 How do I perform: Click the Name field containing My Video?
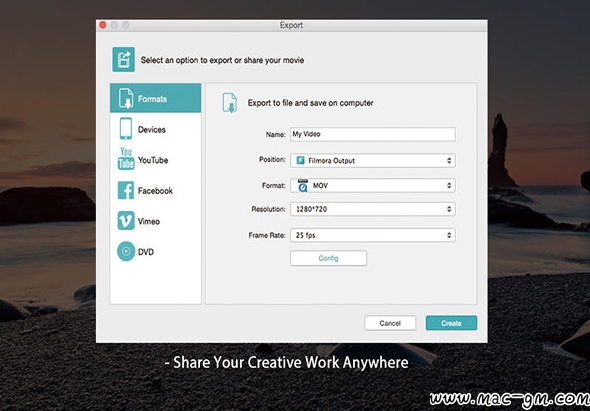click(373, 134)
